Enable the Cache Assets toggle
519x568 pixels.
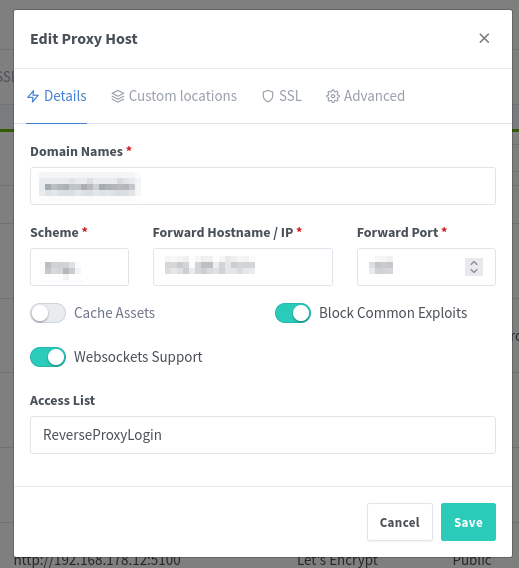pos(48,313)
